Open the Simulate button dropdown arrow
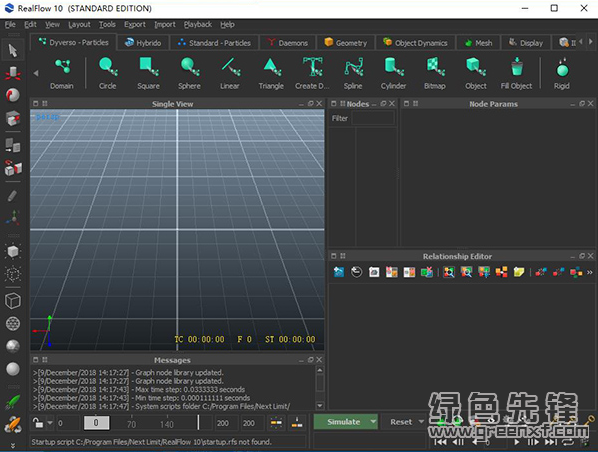The image size is (598, 452). pyautogui.click(x=373, y=422)
